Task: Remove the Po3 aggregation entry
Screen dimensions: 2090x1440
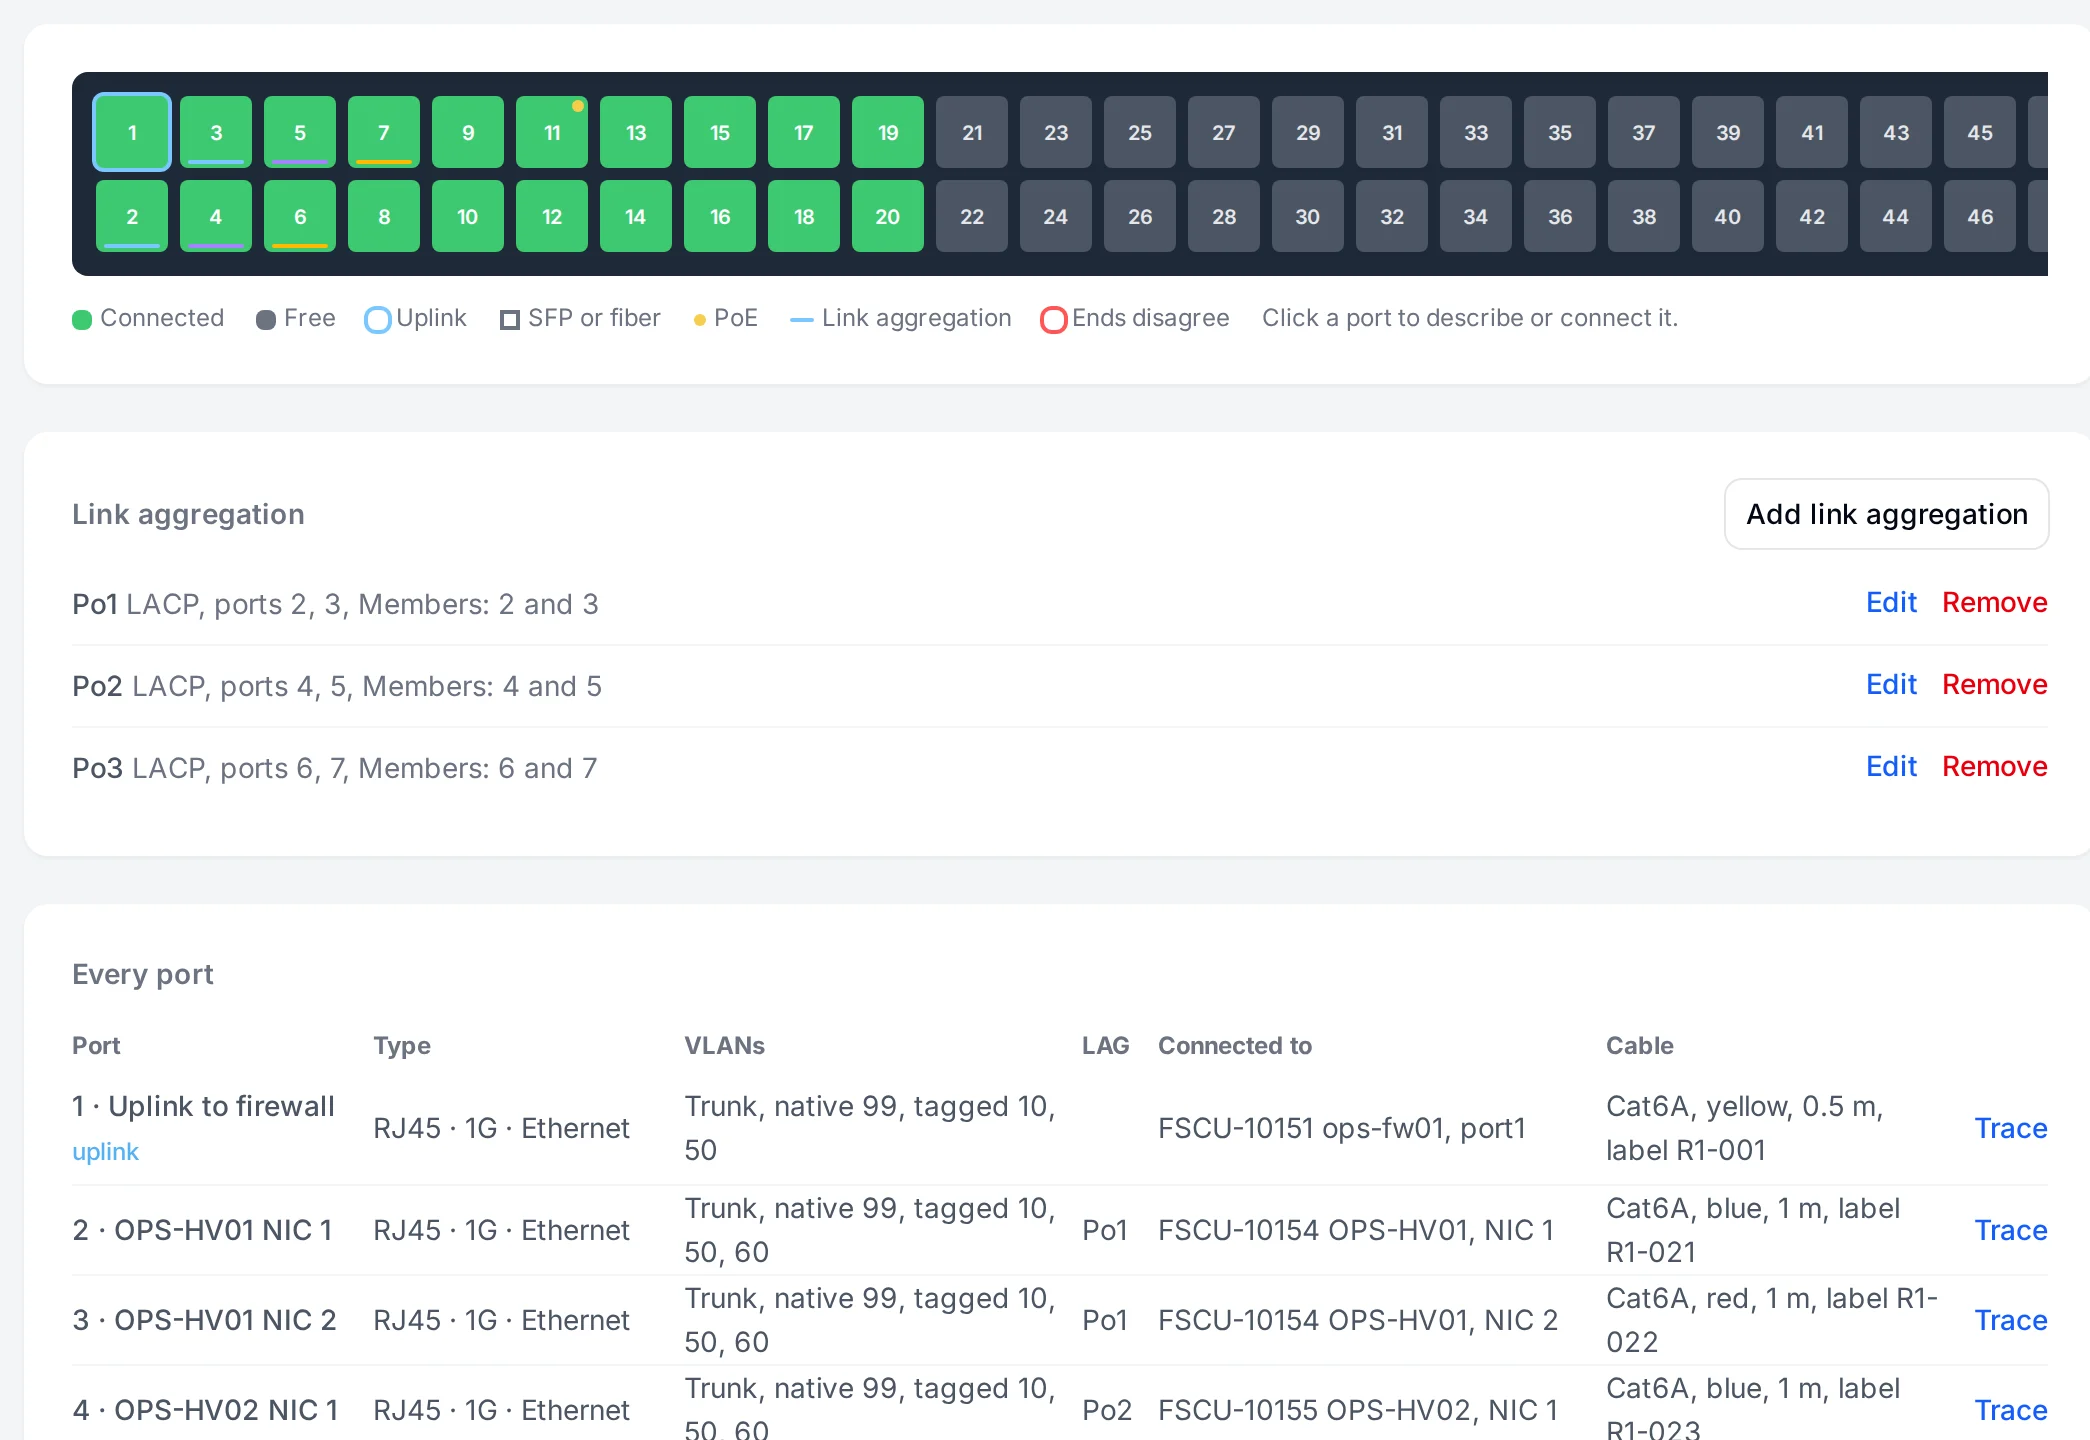Action: [x=1995, y=767]
